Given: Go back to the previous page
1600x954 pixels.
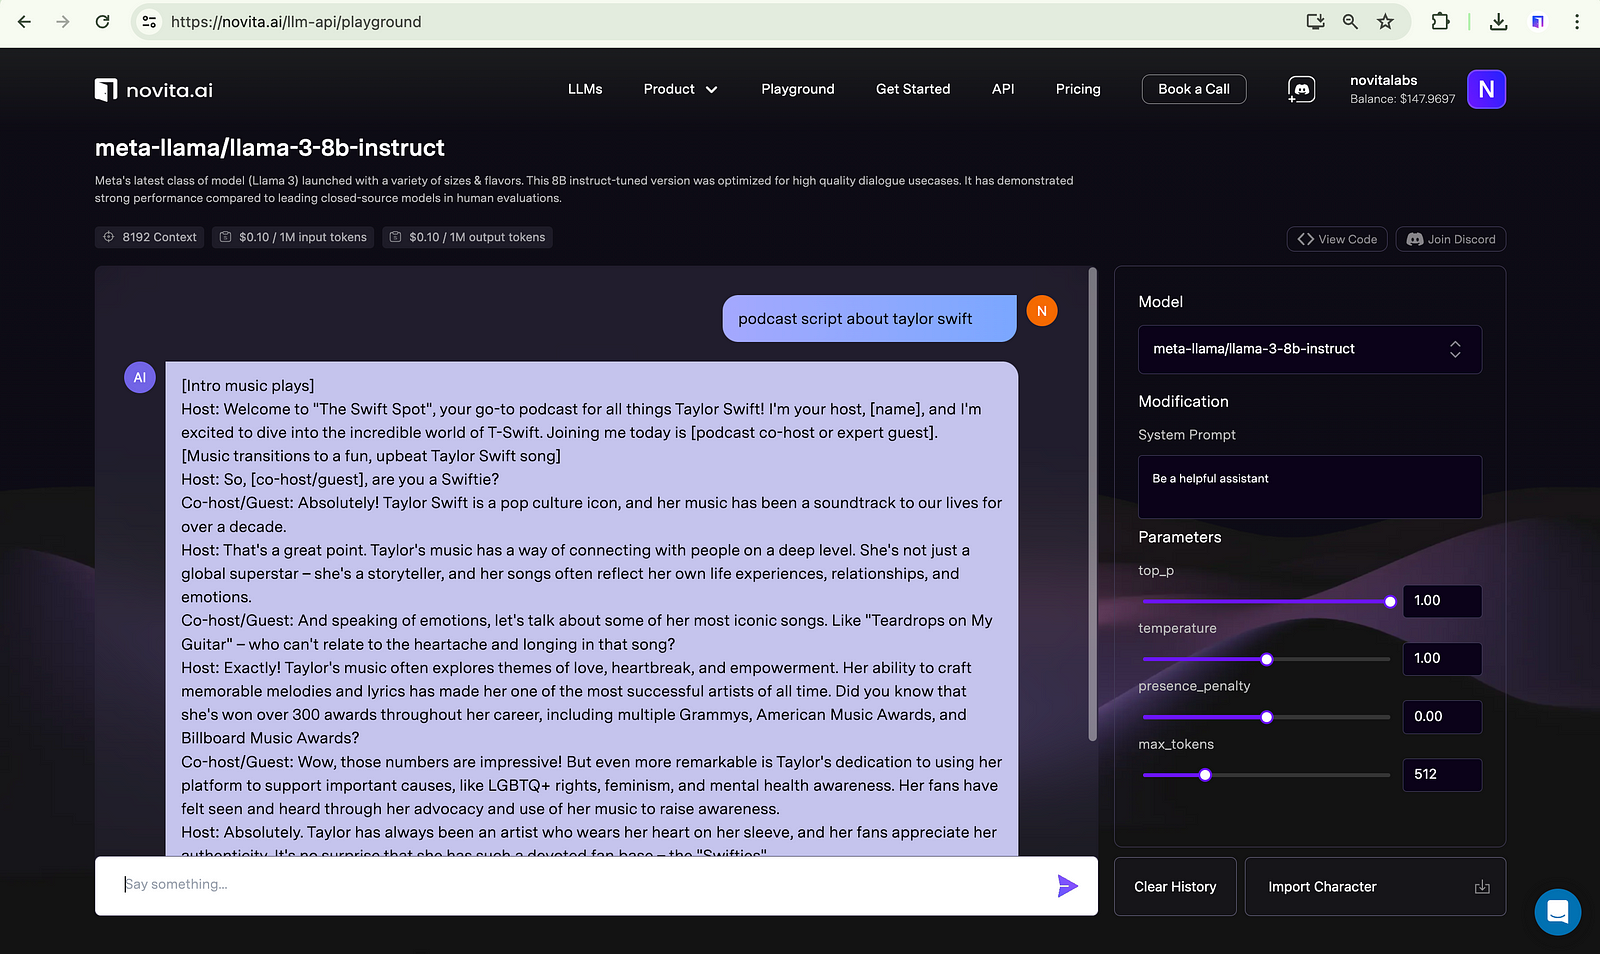Looking at the screenshot, I should click(24, 21).
